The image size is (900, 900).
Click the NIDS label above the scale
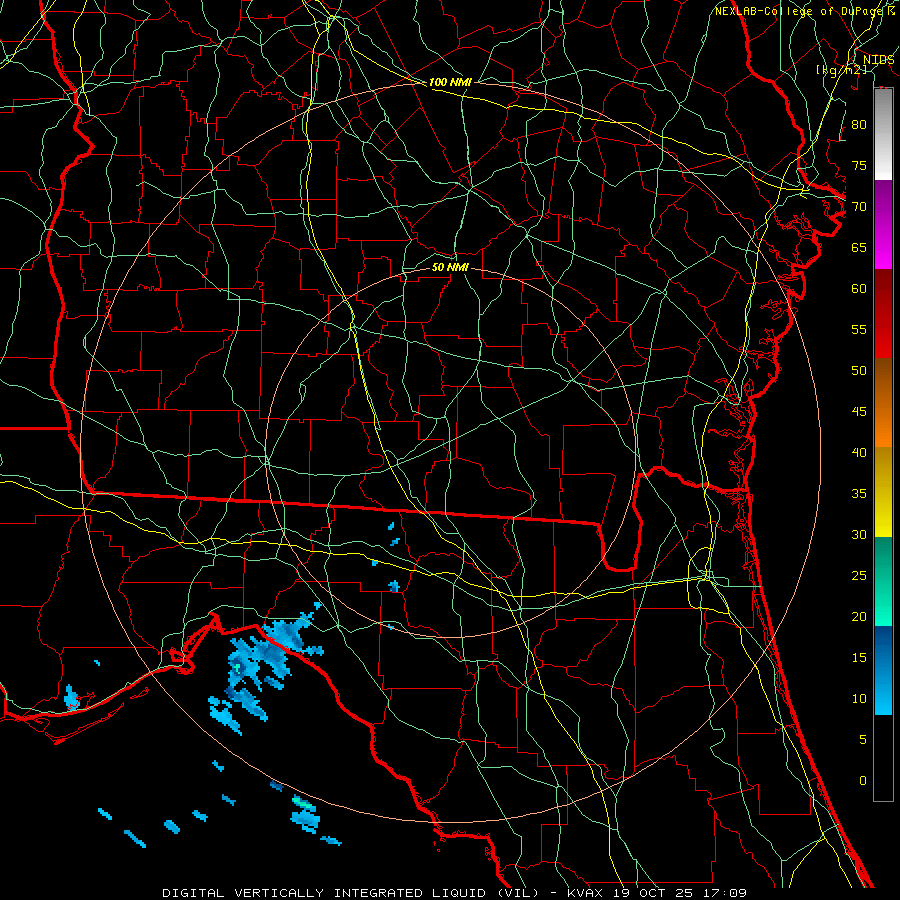pyautogui.click(x=878, y=60)
